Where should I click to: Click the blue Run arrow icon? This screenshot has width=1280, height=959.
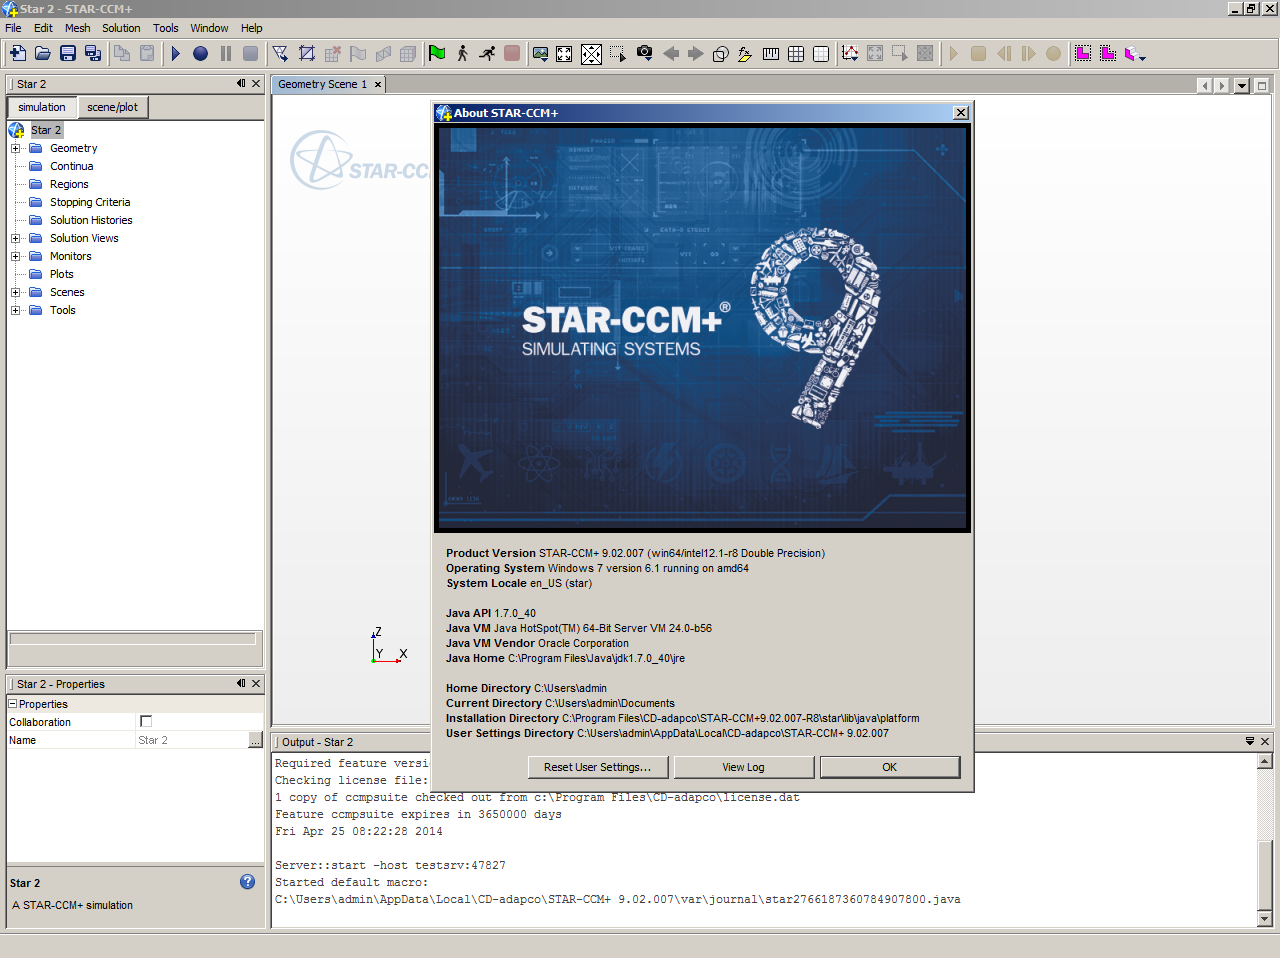pyautogui.click(x=176, y=54)
